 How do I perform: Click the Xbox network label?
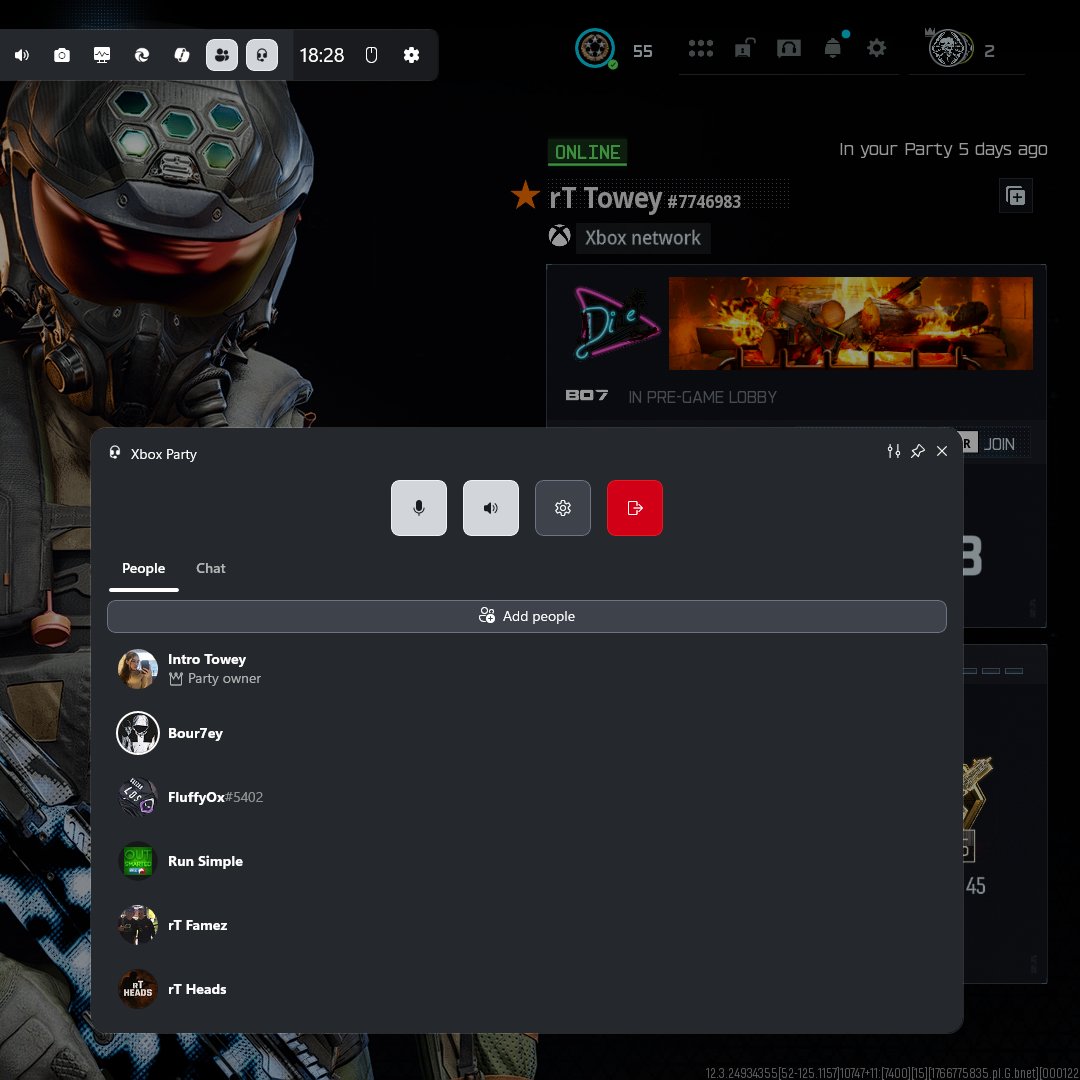coord(643,238)
